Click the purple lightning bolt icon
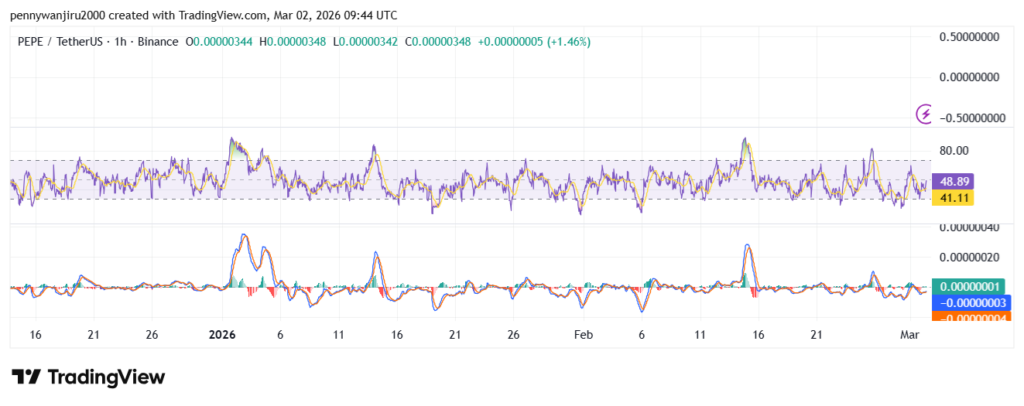Viewport: 1024px width, 406px height. point(926,115)
